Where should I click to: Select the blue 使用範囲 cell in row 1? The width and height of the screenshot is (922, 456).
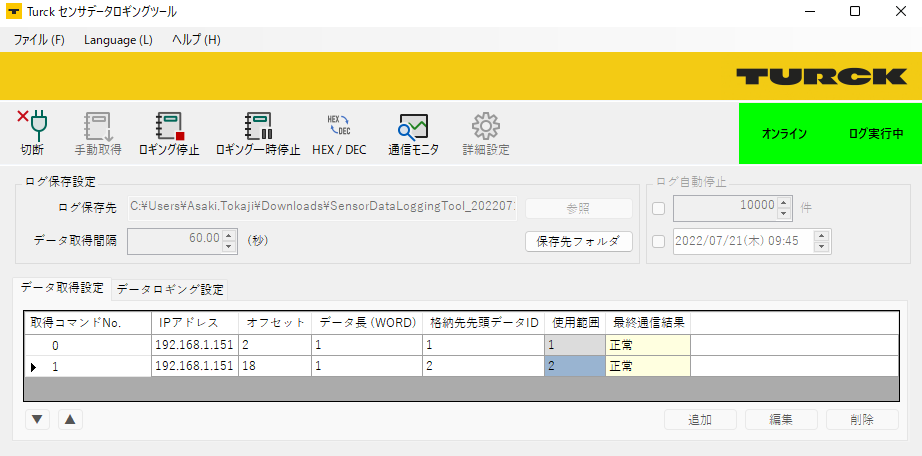pos(575,366)
